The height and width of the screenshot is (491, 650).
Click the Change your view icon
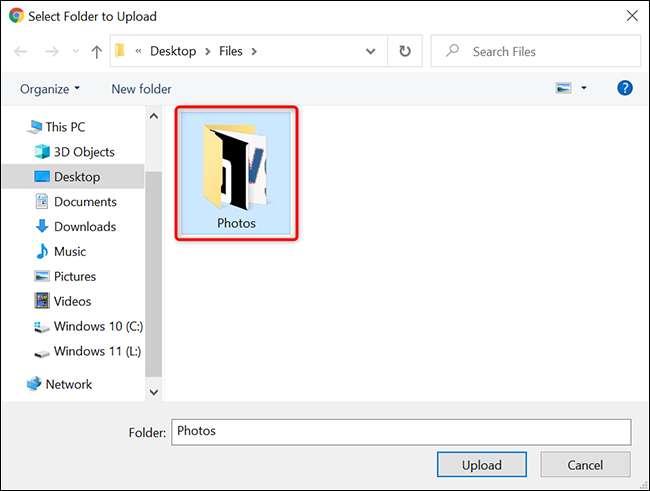[x=563, y=88]
